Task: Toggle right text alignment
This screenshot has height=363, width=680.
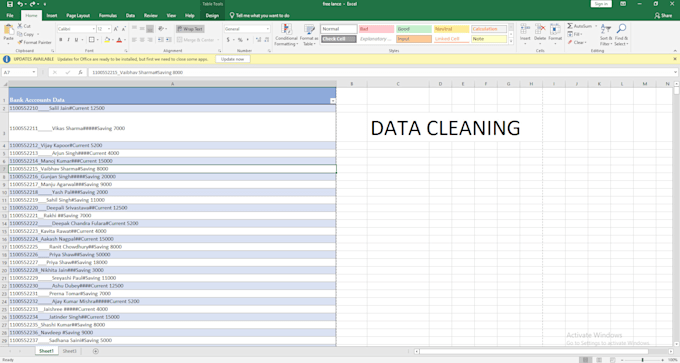Action: (x=150, y=40)
